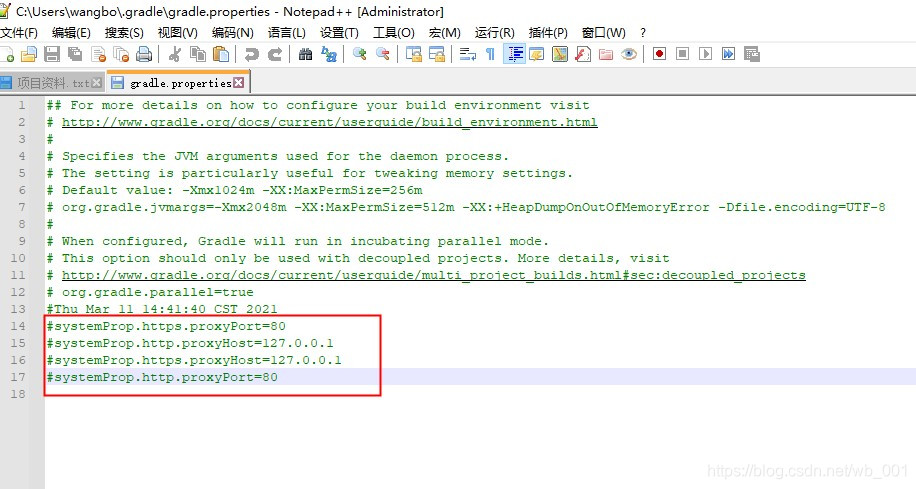Click text '#systemProp.https.proxyHost=127.0.0.1'
The height and width of the screenshot is (489, 916).
tap(194, 360)
